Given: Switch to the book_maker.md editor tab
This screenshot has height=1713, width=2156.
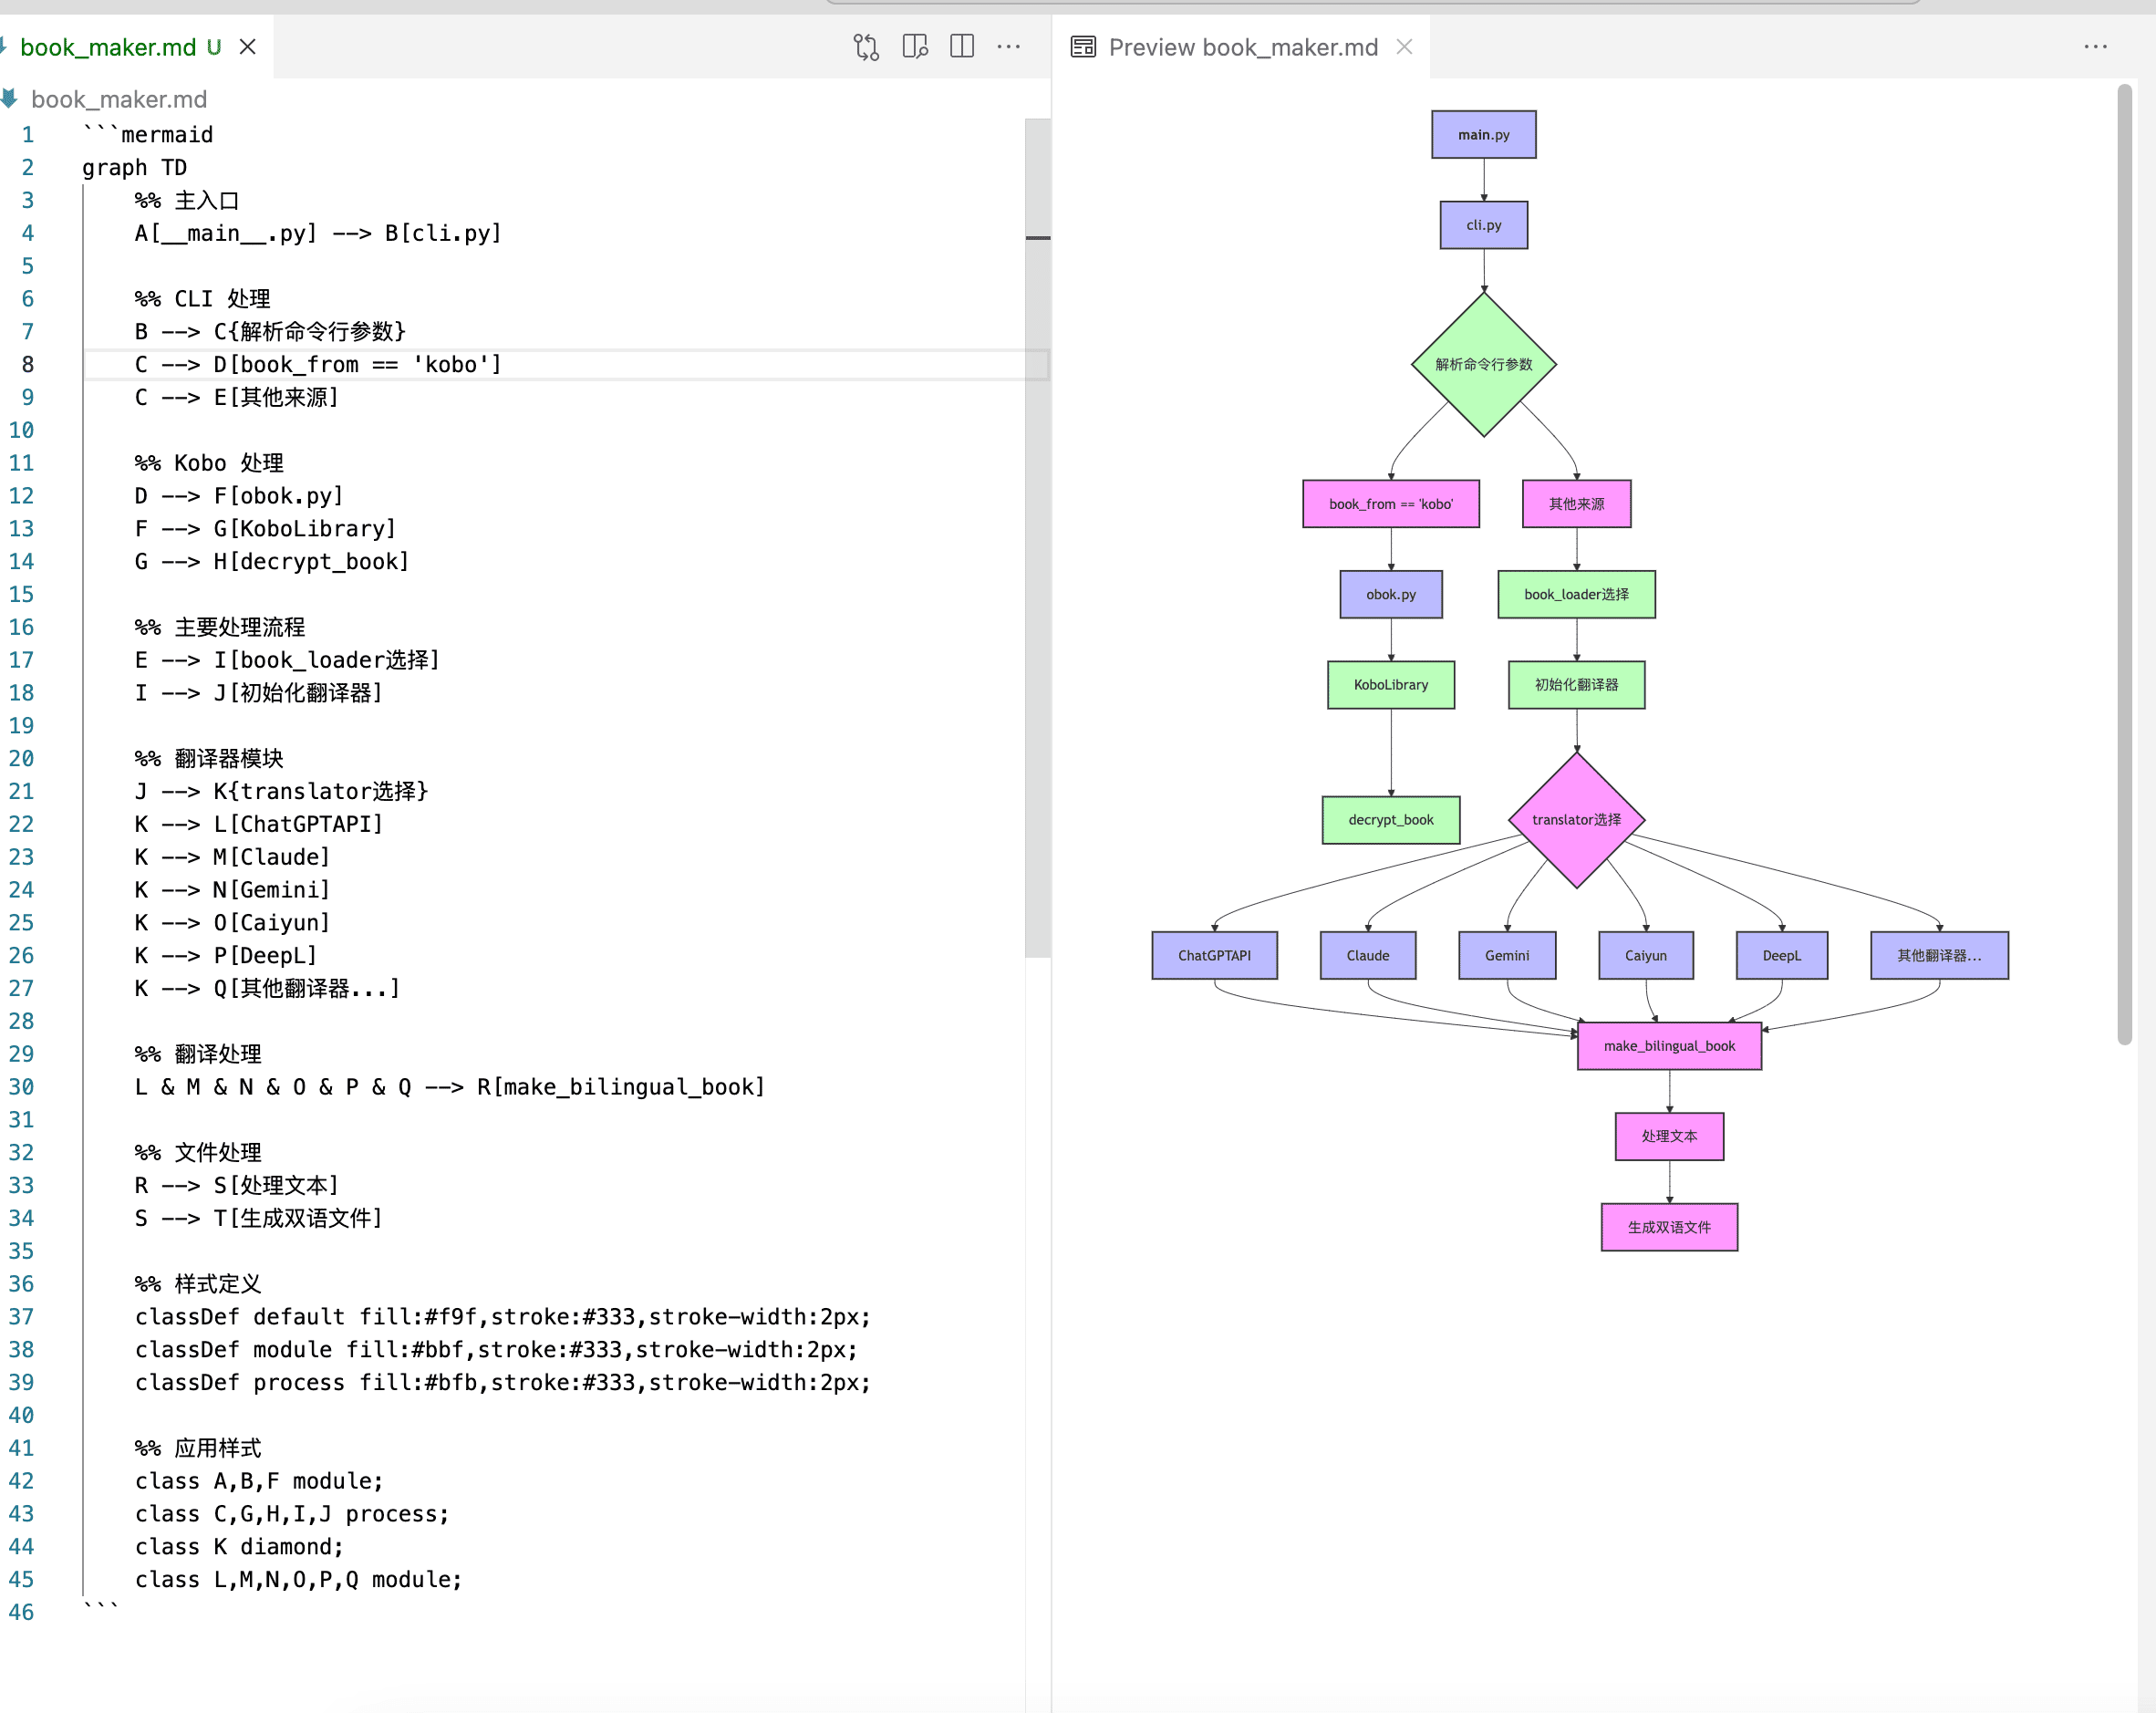Looking at the screenshot, I should coord(109,47).
